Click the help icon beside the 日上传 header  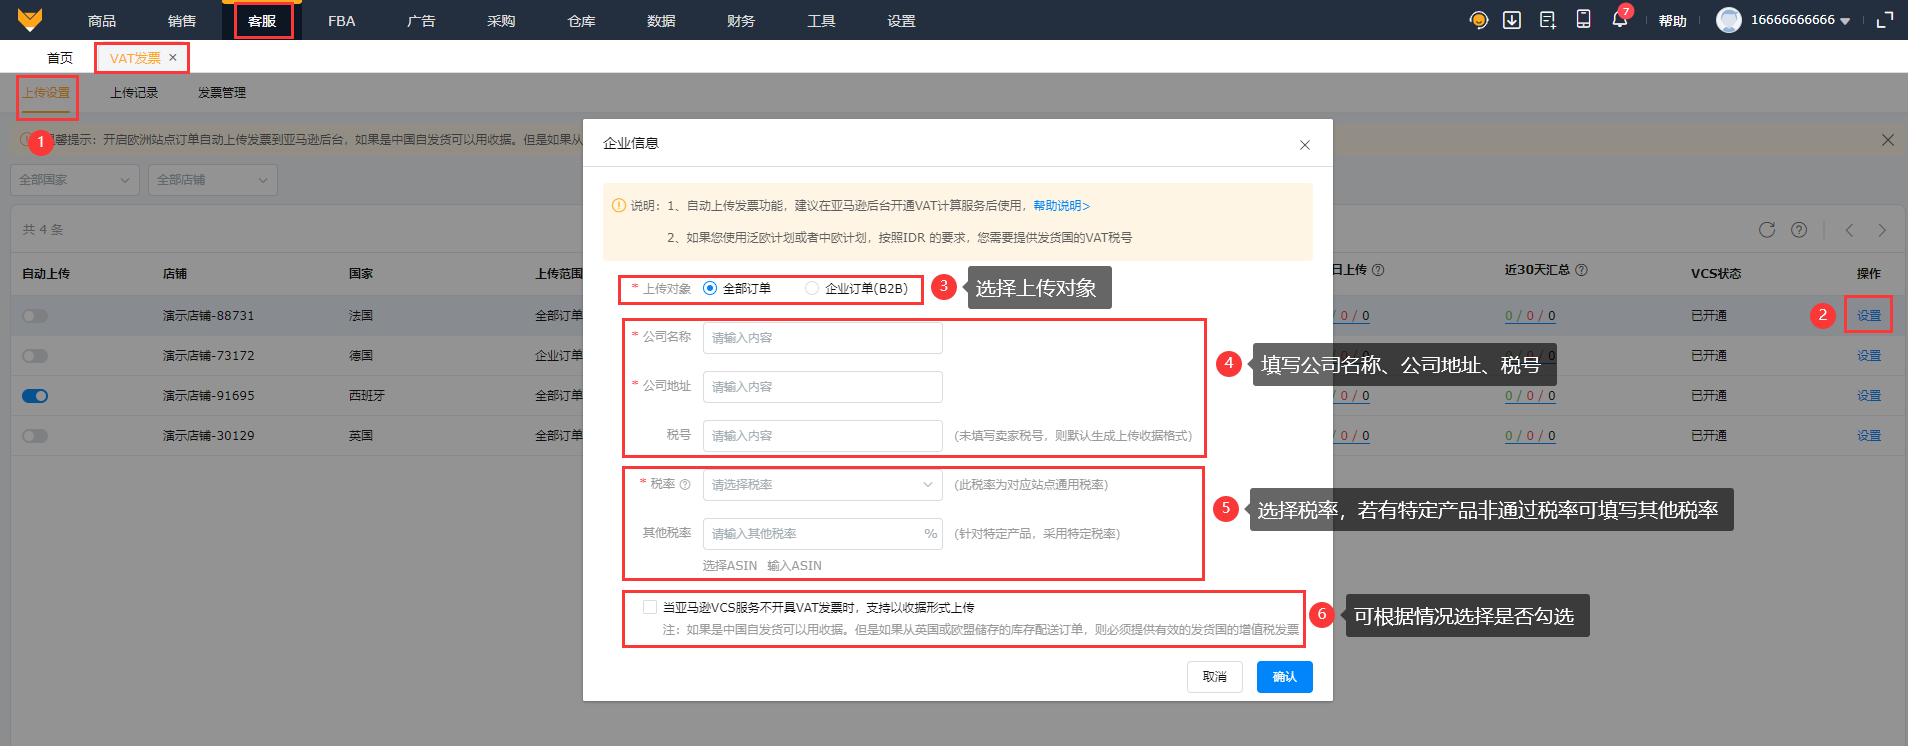[x=1378, y=270]
